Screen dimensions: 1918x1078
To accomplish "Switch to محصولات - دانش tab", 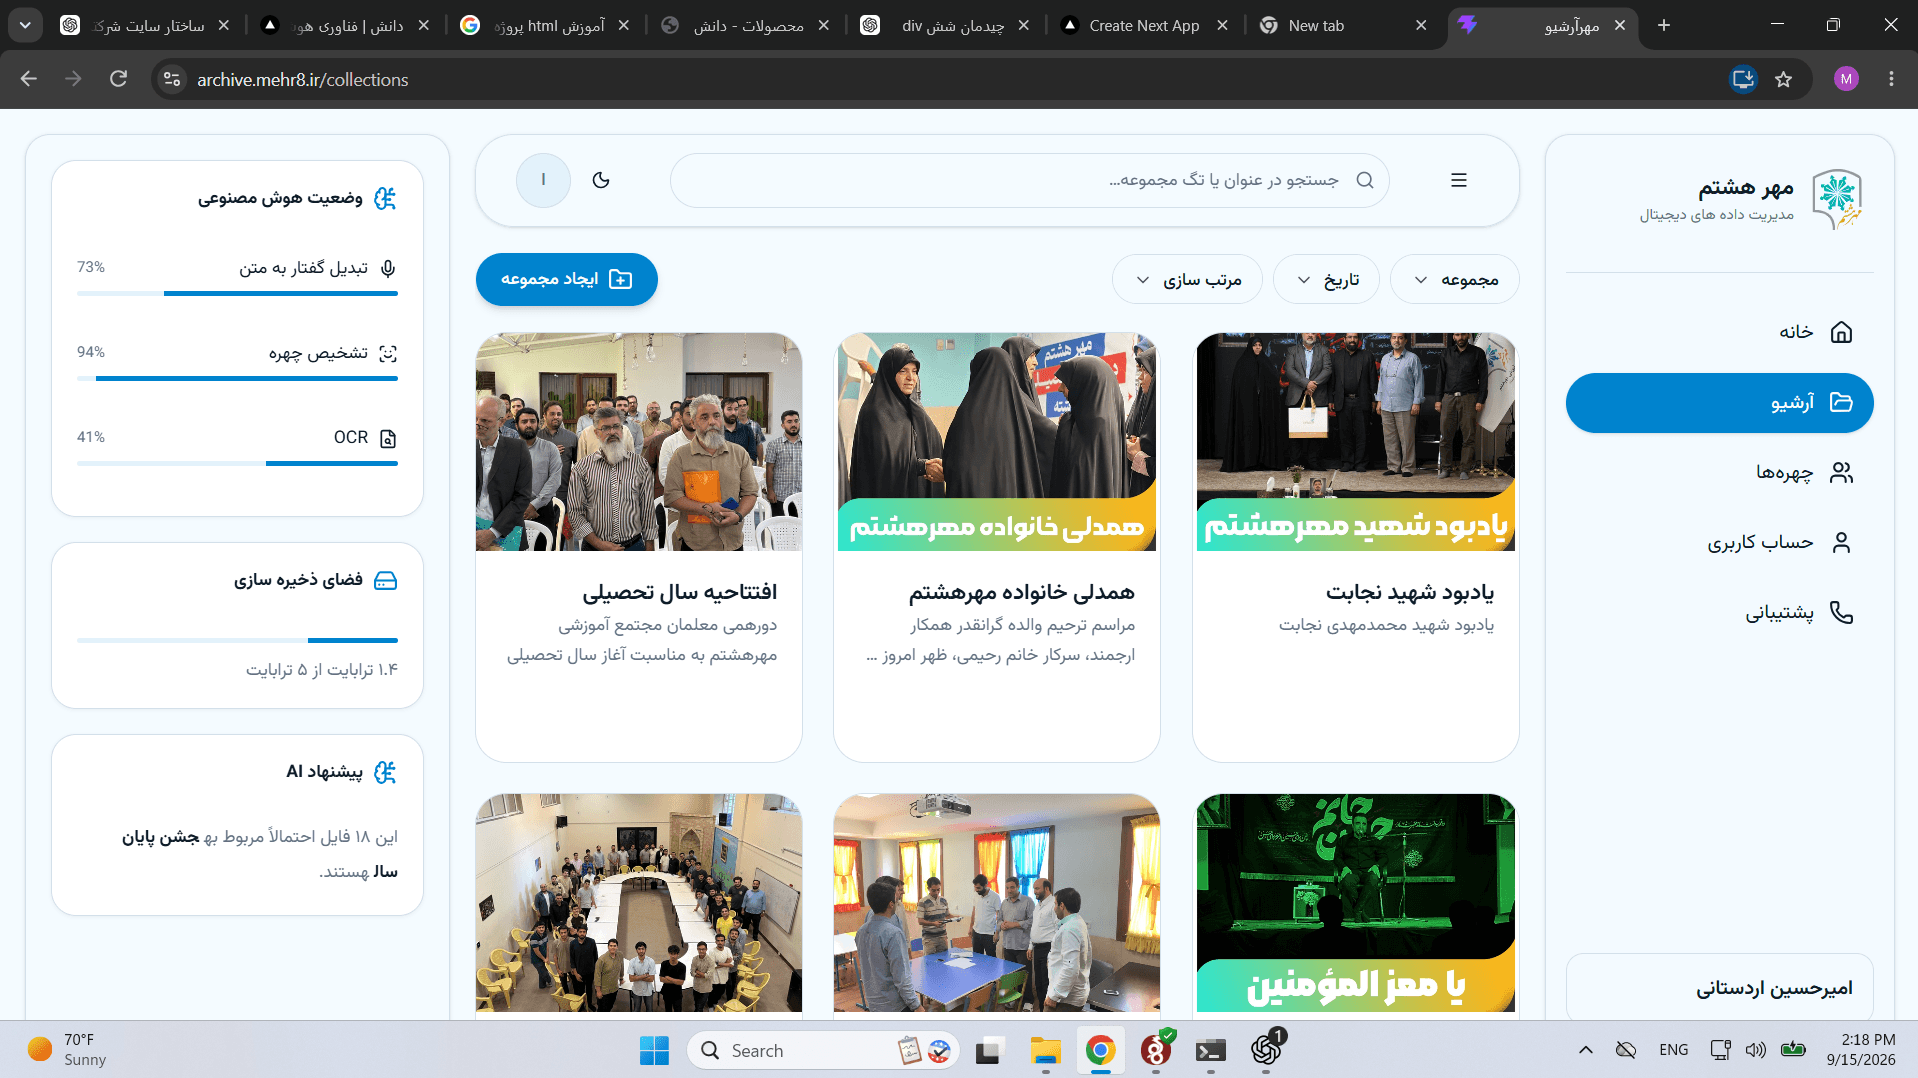I will click(x=745, y=25).
